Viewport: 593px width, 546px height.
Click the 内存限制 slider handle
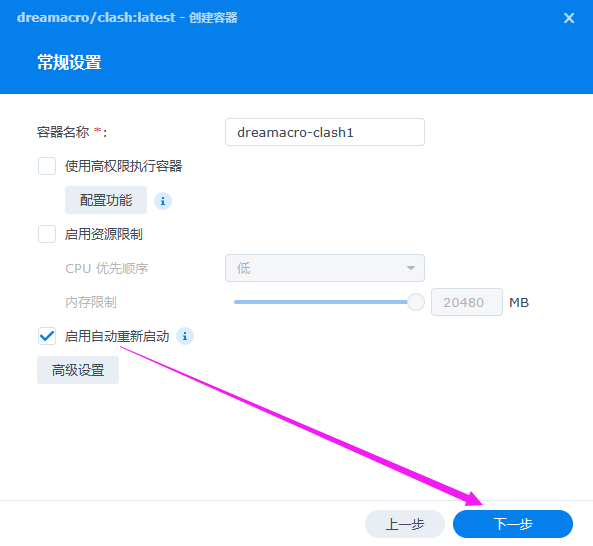(x=416, y=302)
